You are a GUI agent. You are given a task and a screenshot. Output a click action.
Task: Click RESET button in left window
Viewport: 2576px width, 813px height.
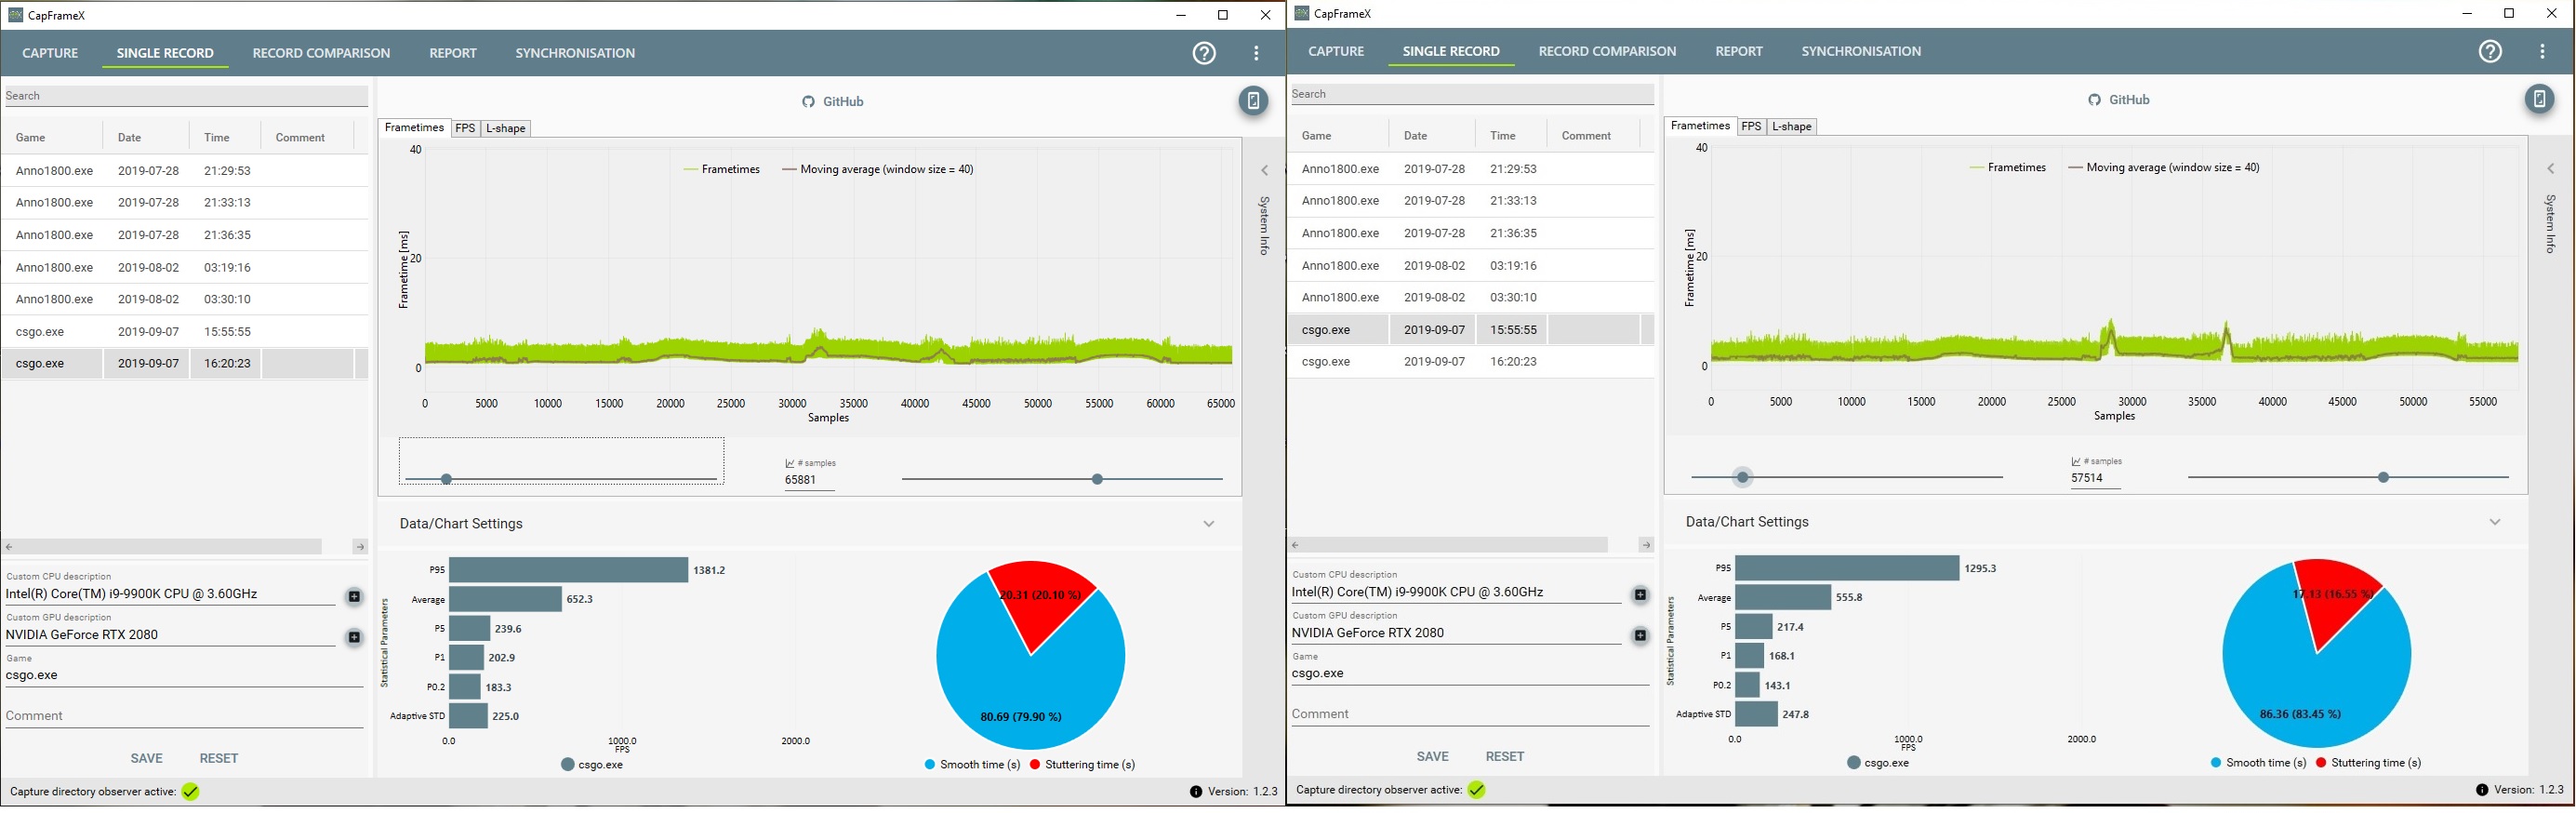(219, 758)
